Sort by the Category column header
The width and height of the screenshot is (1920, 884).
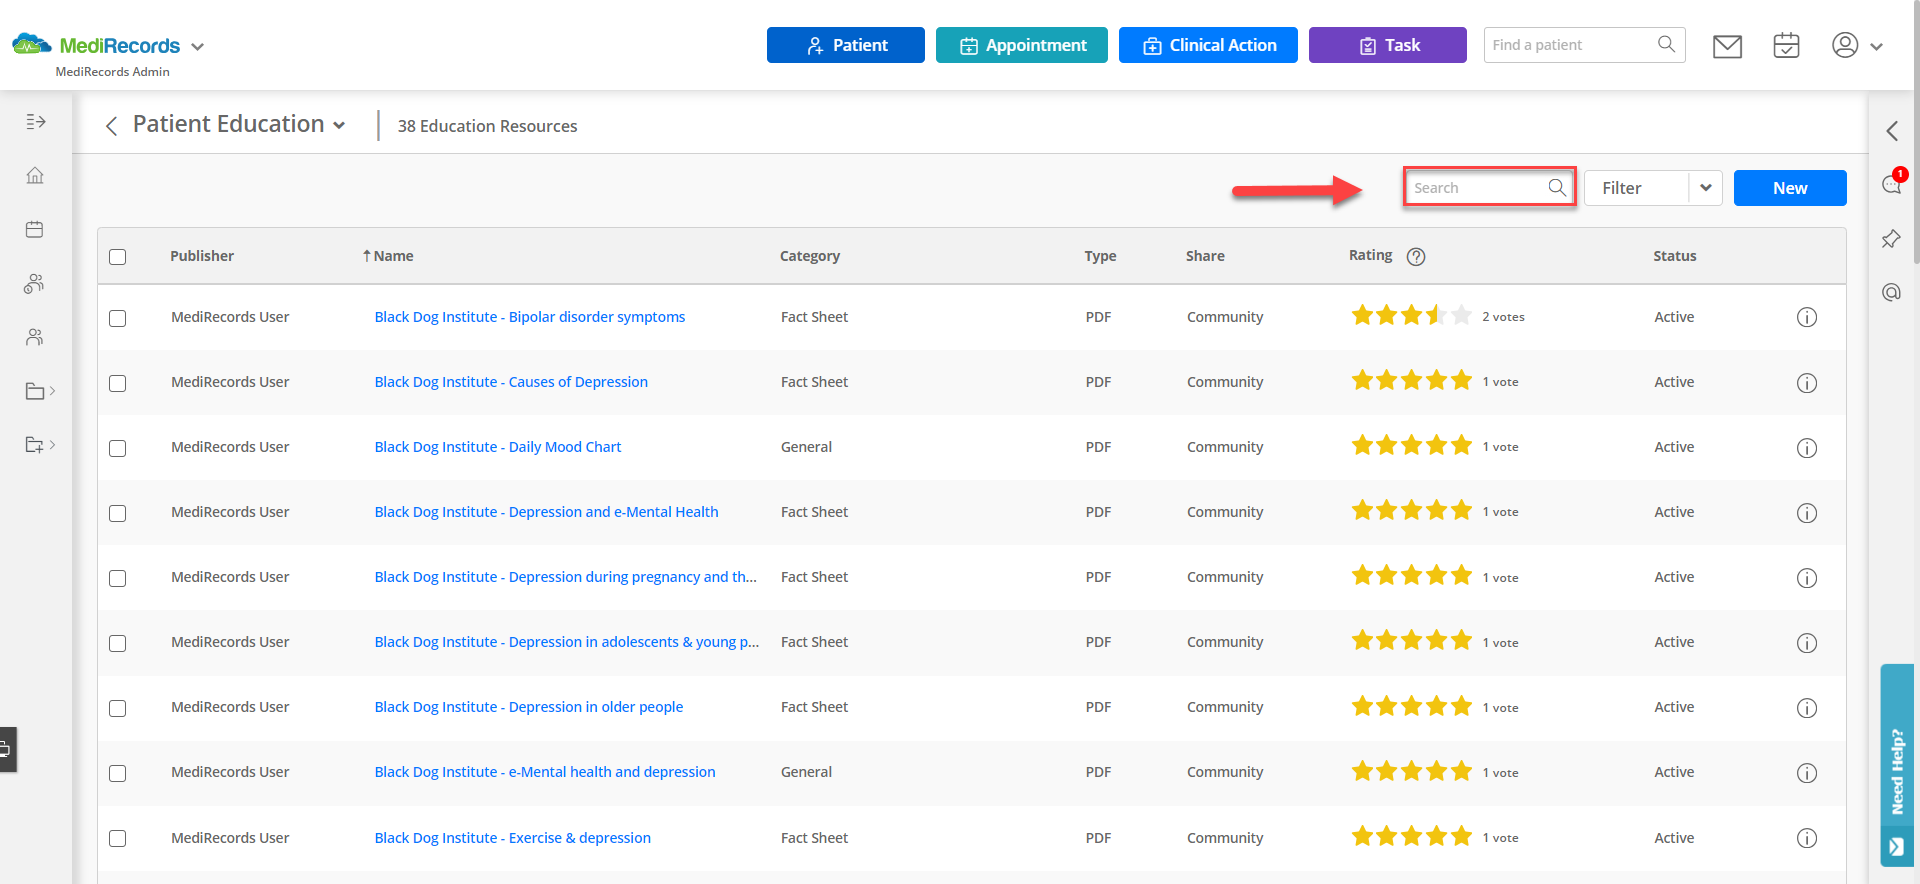click(x=810, y=256)
